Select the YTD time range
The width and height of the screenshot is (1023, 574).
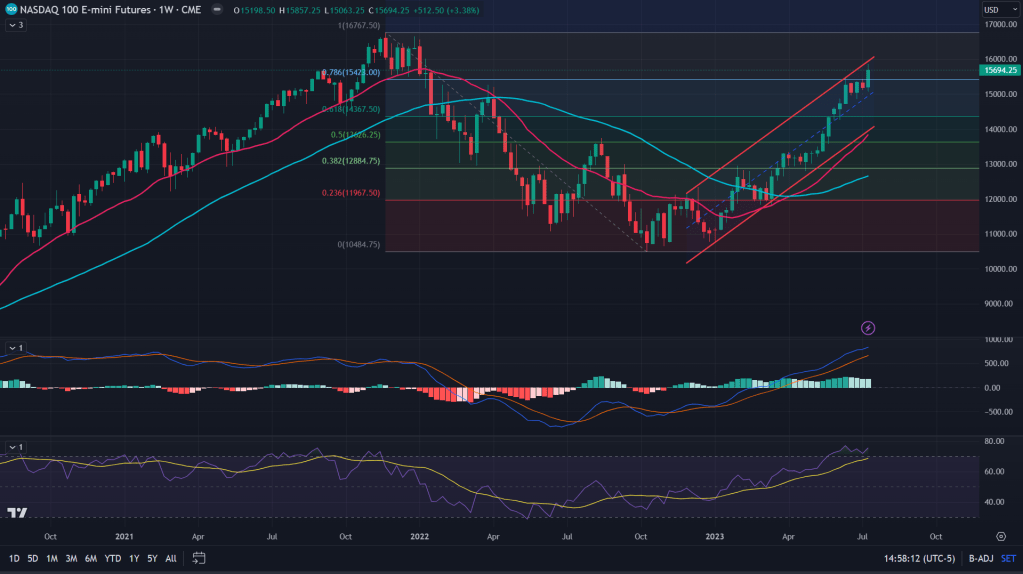[111, 557]
